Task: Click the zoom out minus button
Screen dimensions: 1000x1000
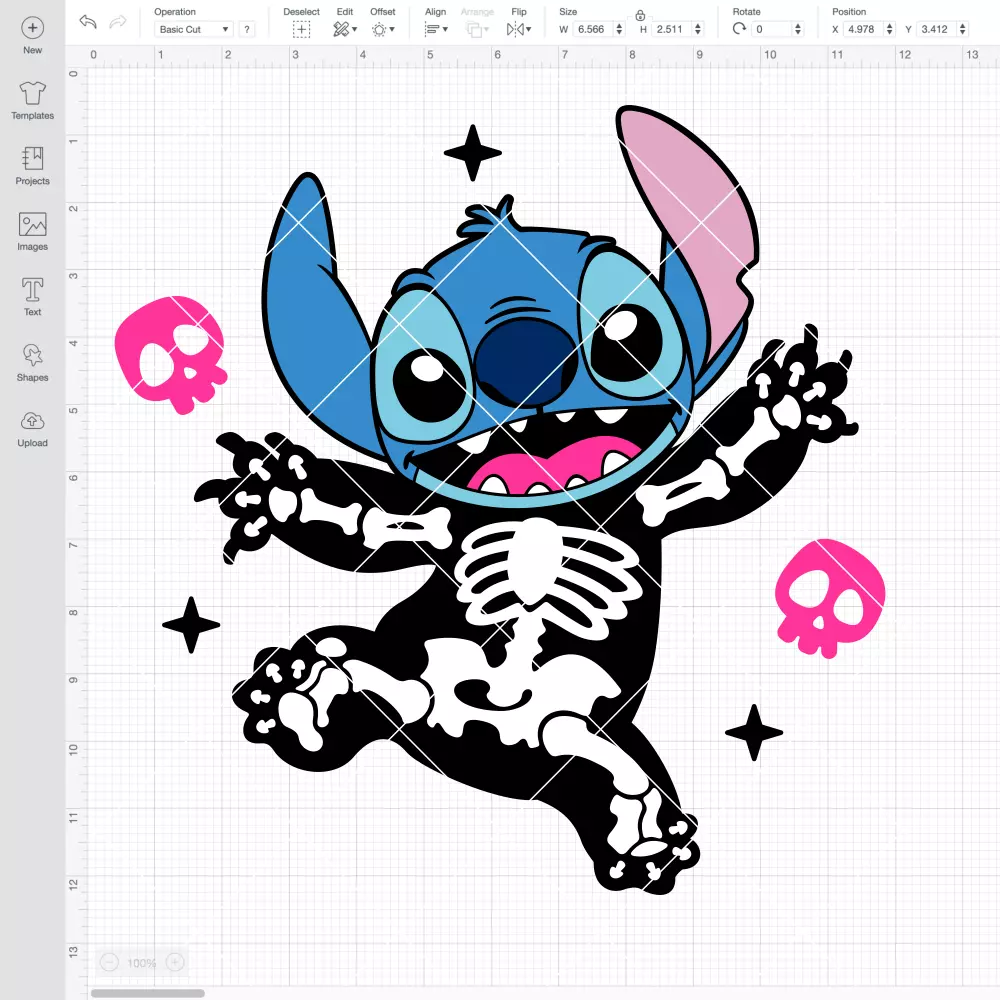Action: 109,962
